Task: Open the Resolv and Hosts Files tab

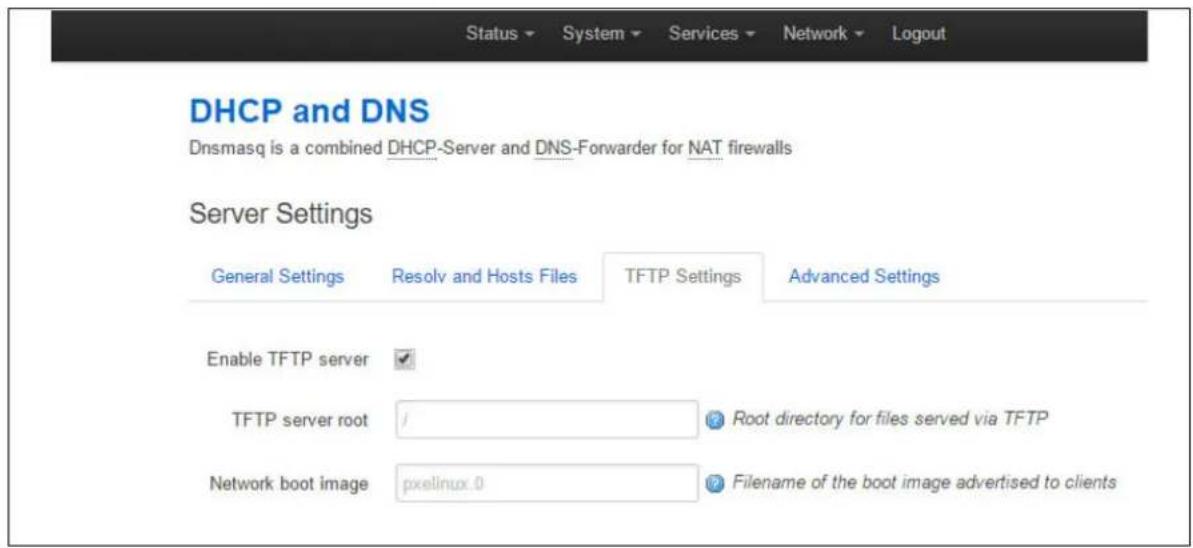Action: pos(484,276)
